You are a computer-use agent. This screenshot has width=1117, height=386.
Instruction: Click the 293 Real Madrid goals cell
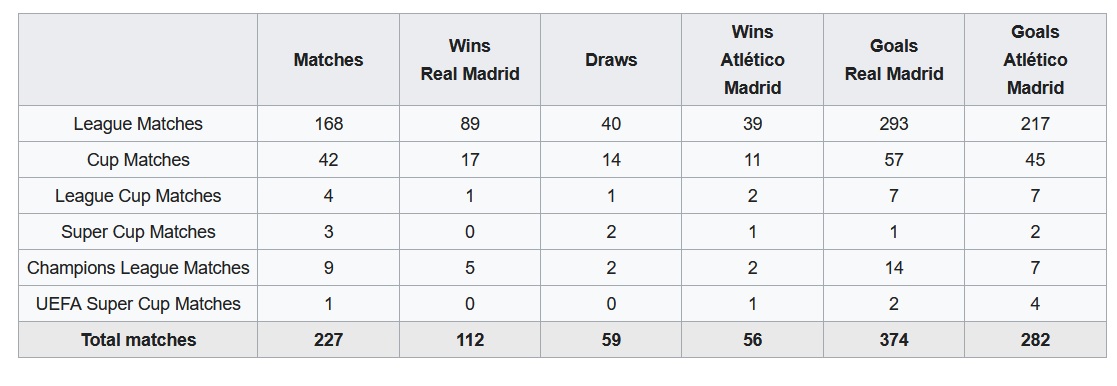coord(894,124)
